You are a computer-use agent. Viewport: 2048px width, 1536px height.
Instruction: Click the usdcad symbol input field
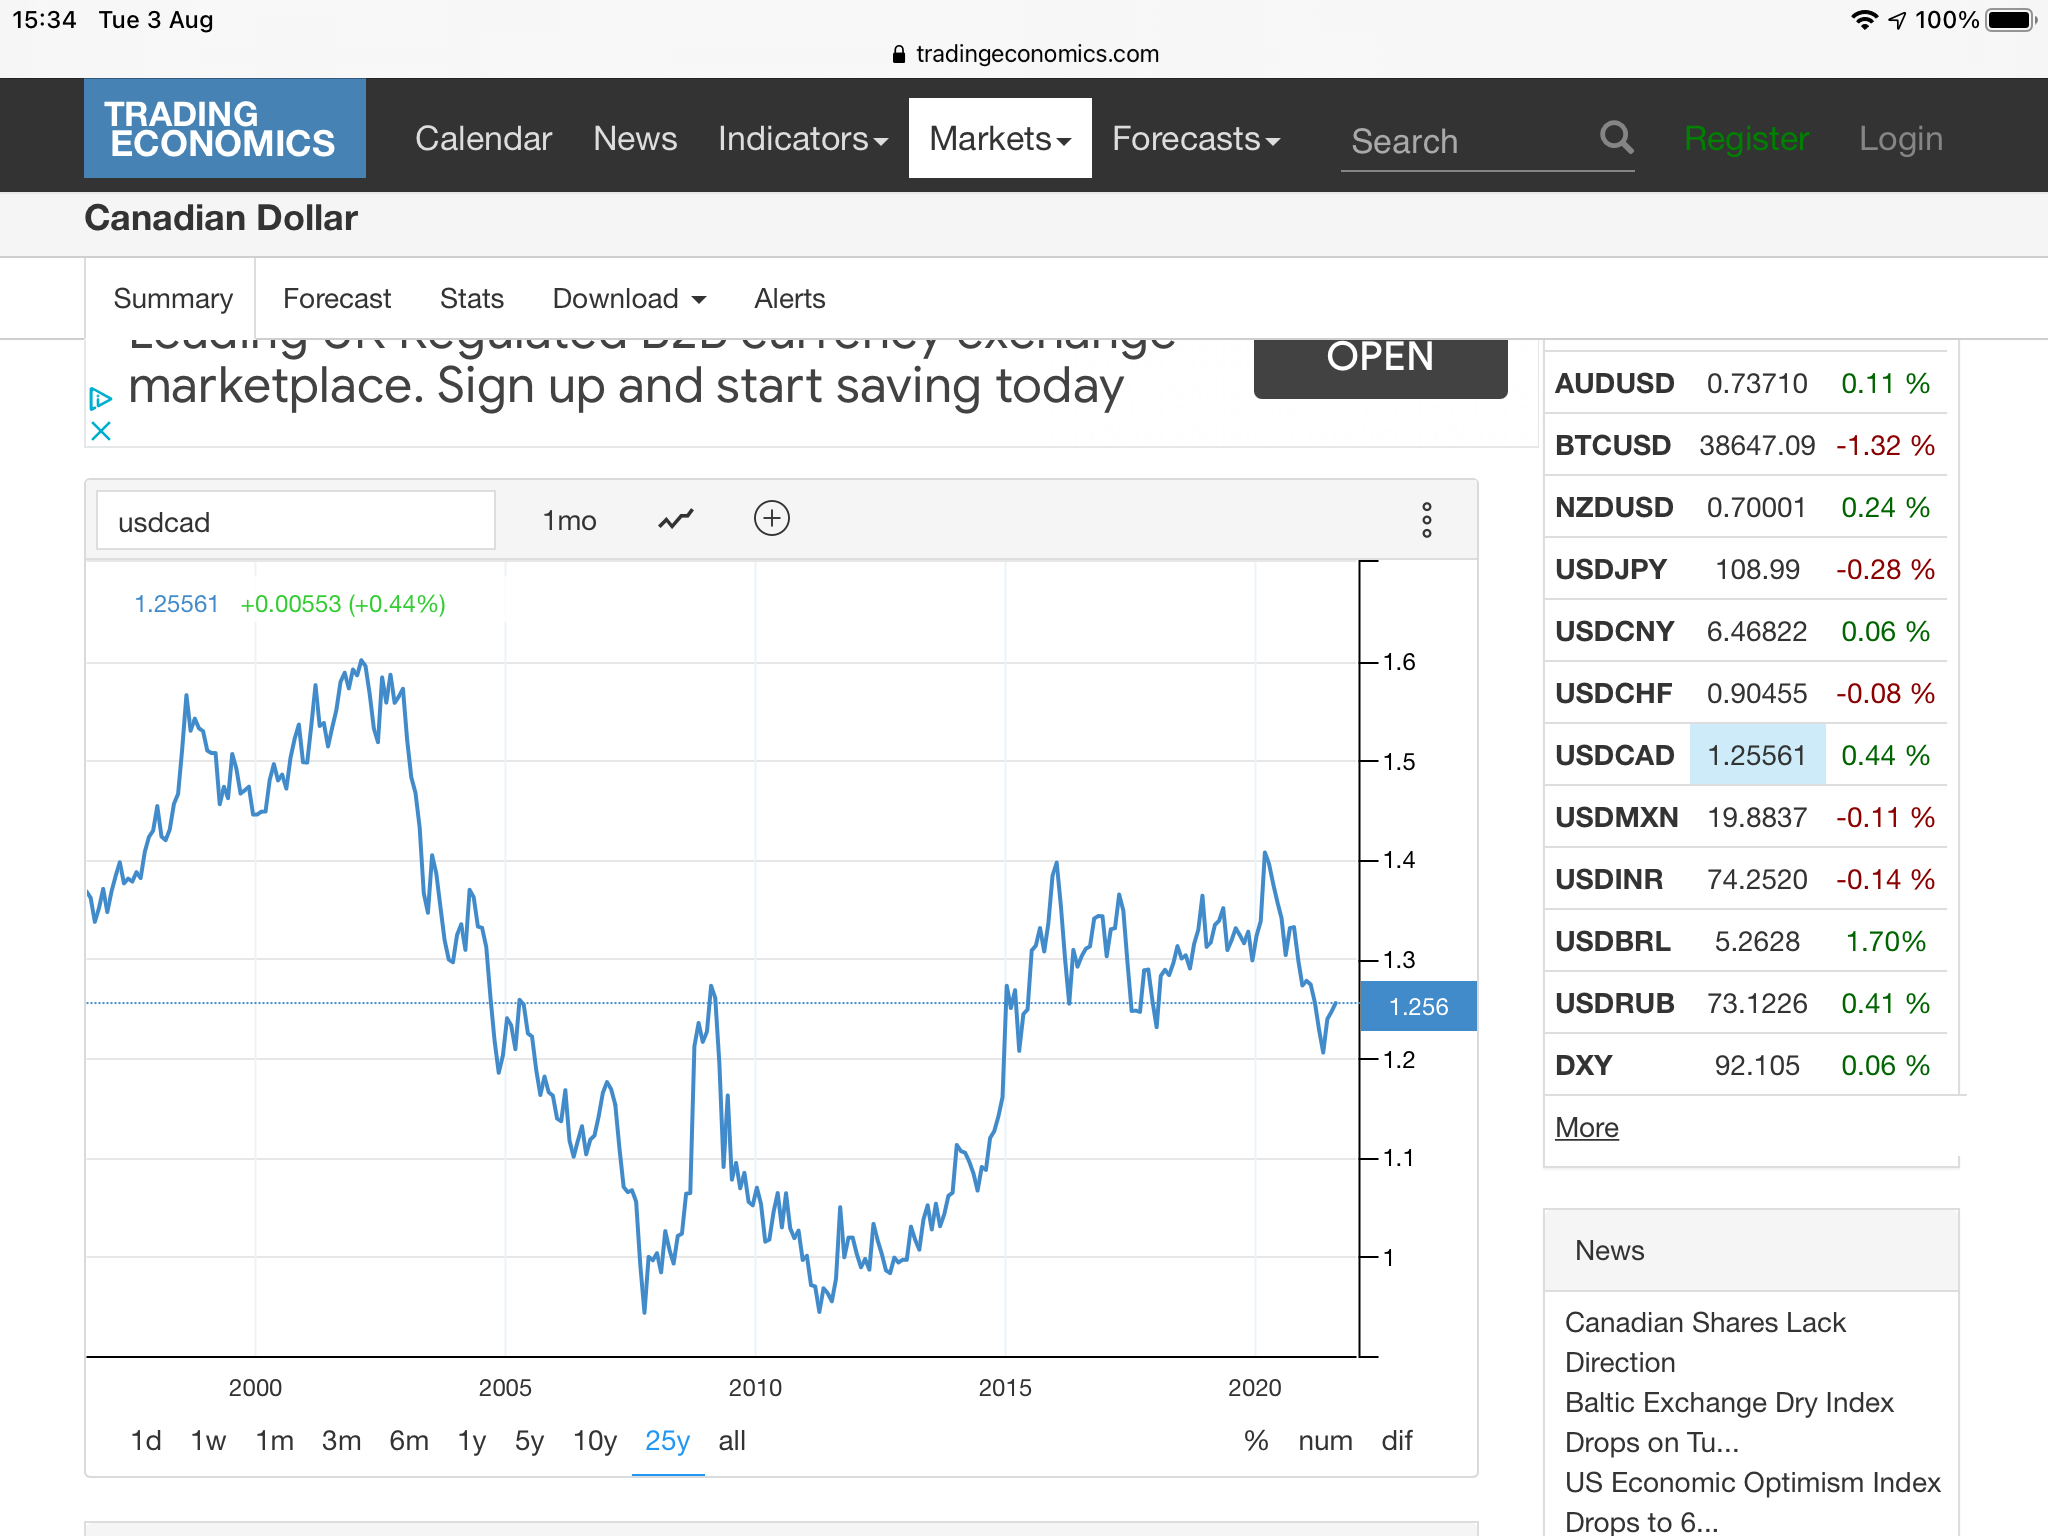click(296, 520)
